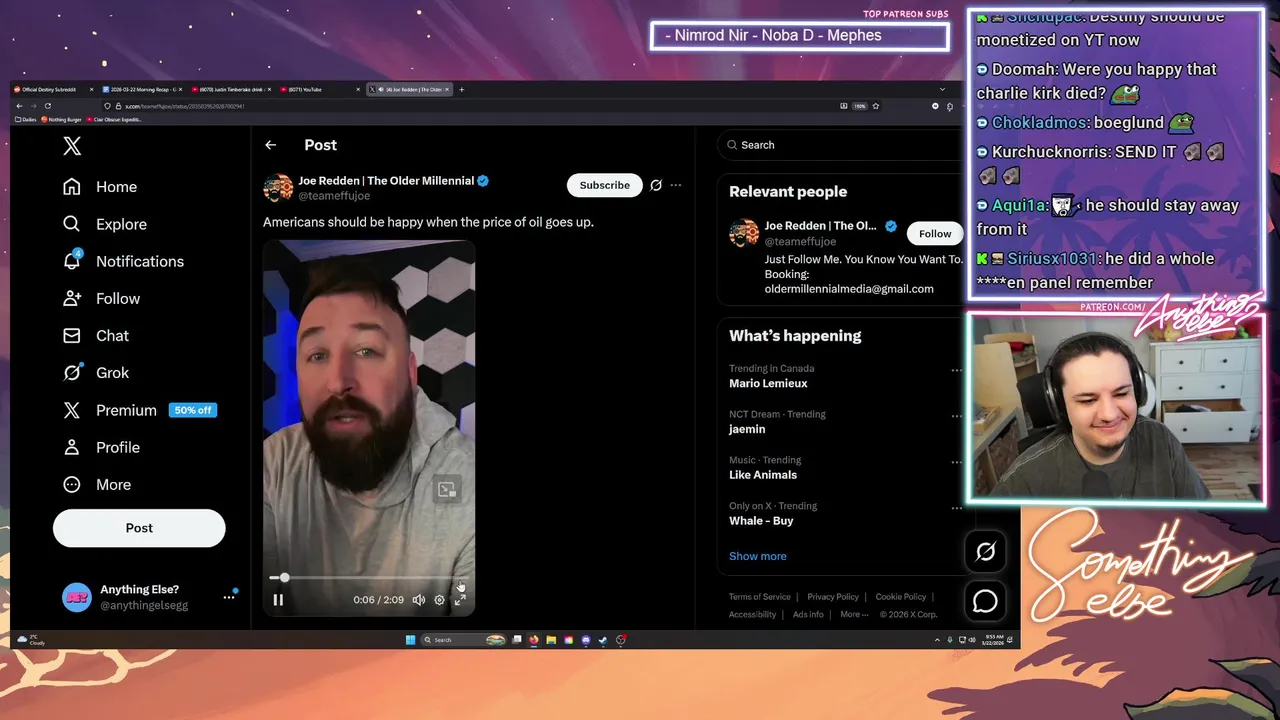Open Profile from the sidebar
The image size is (1280, 720).
(101, 447)
